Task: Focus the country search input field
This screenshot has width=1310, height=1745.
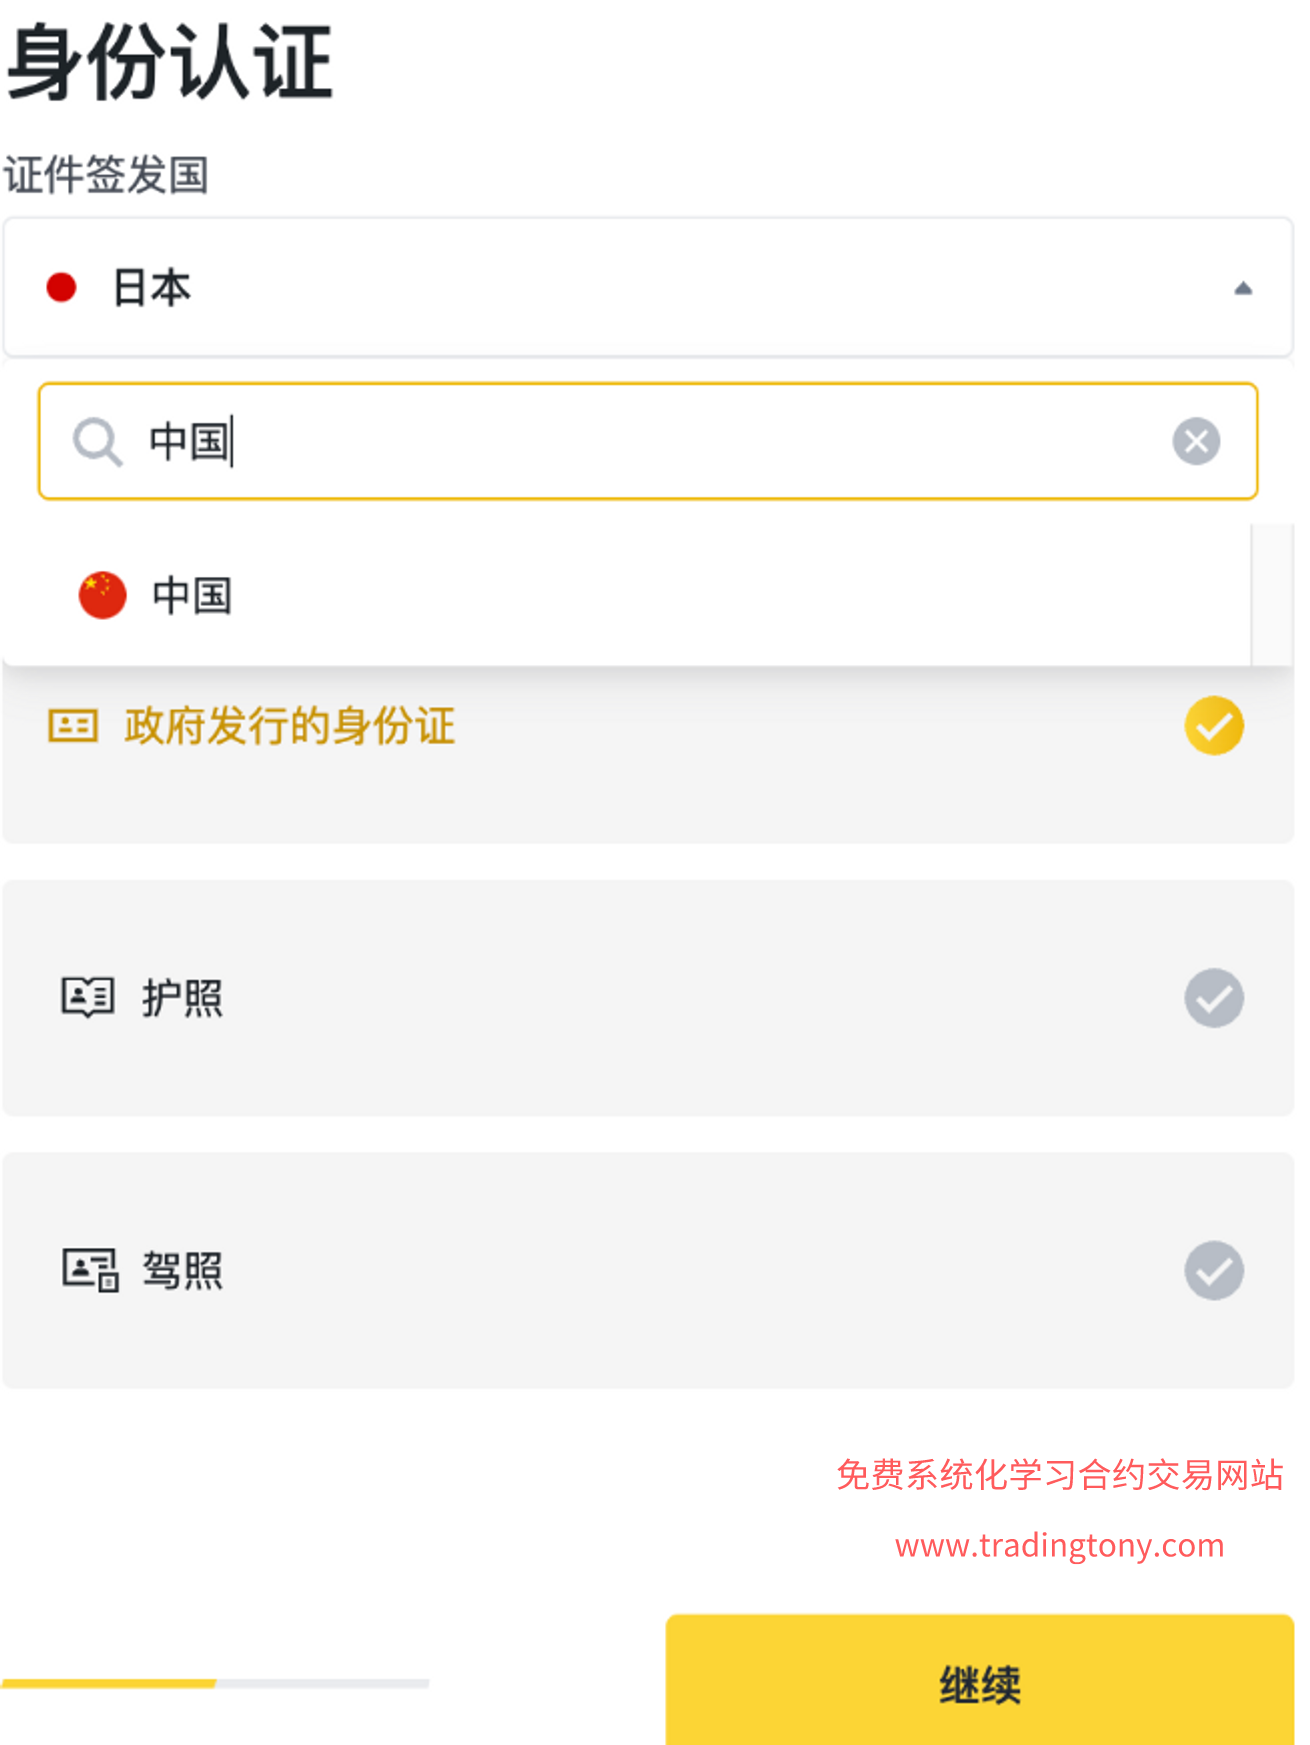Action: click(650, 441)
